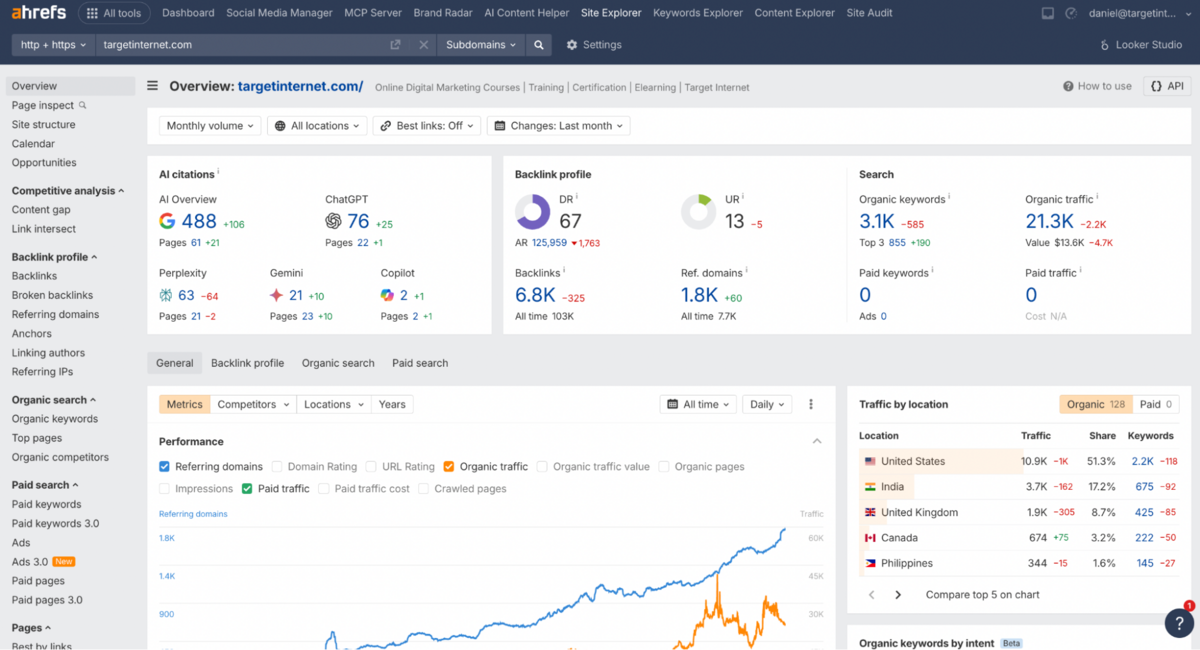Click the Ahrefs logo
The height and width of the screenshot is (650, 1200).
click(x=38, y=13)
